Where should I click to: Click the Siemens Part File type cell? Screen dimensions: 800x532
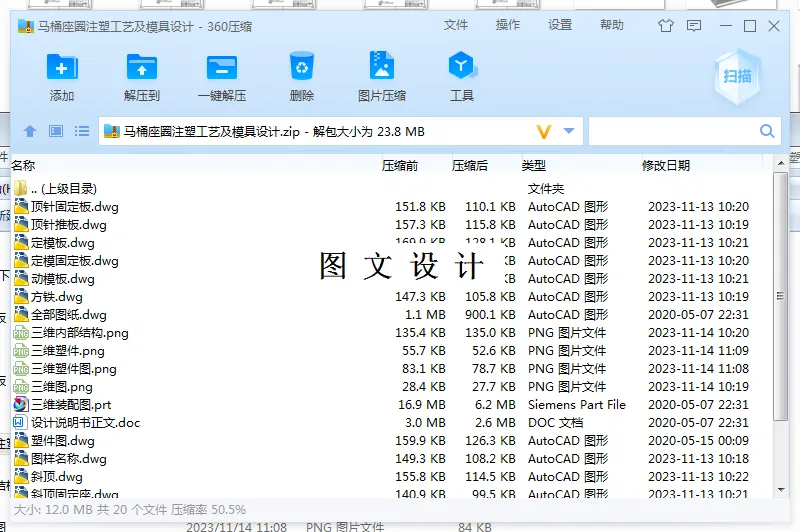click(x=577, y=404)
